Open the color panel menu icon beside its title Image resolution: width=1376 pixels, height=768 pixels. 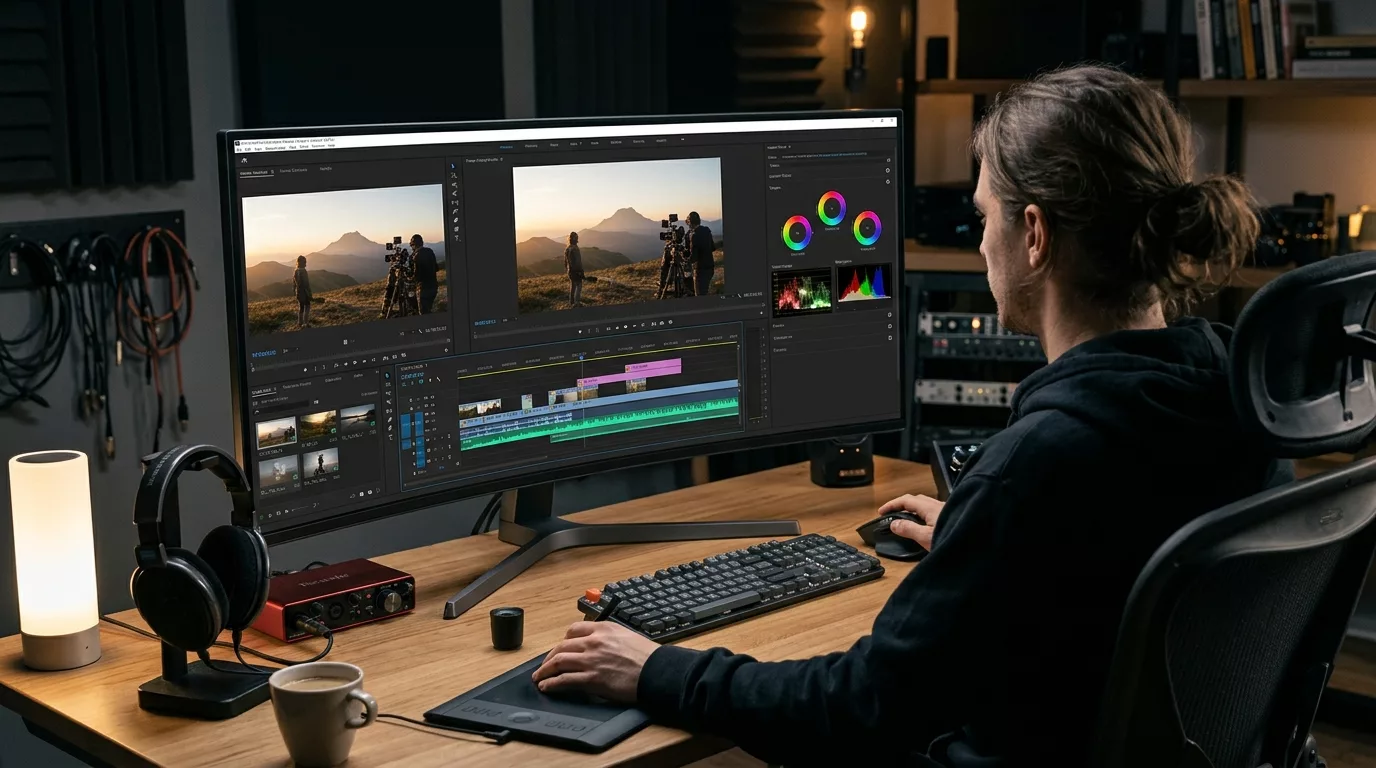(790, 147)
